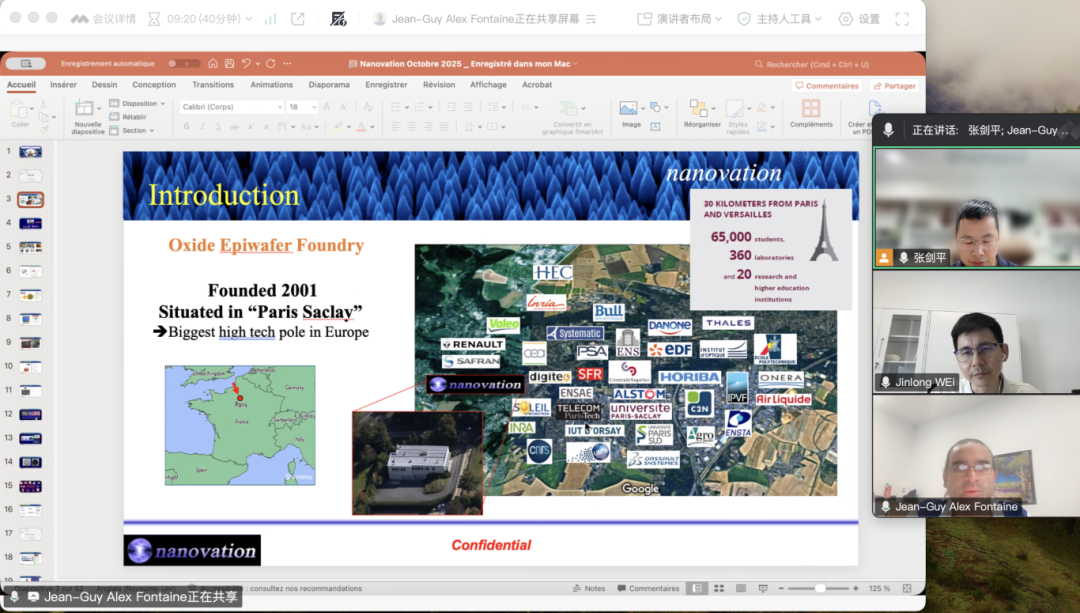The image size is (1080, 613).
Task: Toggle the Enregistrement automatique switch
Action: 183,64
